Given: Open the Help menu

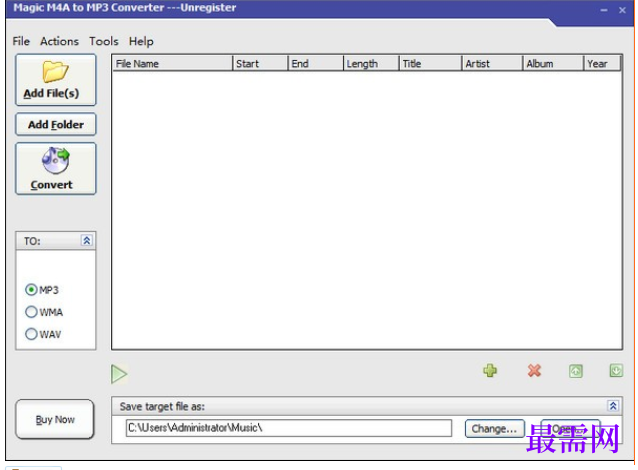Looking at the screenshot, I should pos(141,42).
